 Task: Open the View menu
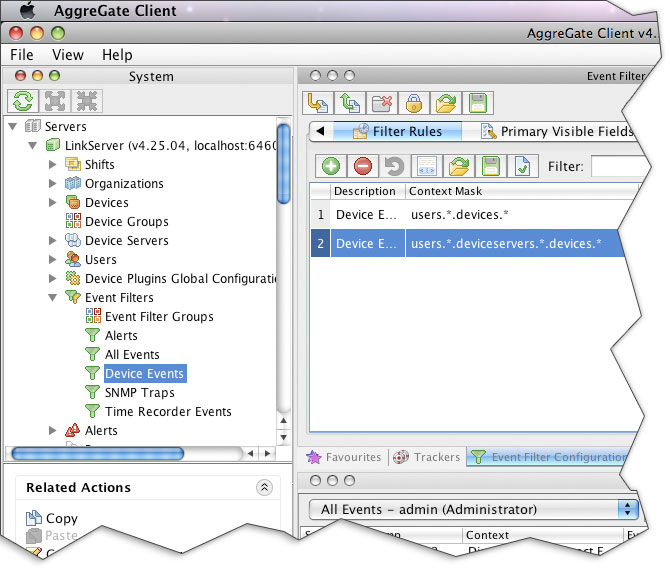(68, 55)
